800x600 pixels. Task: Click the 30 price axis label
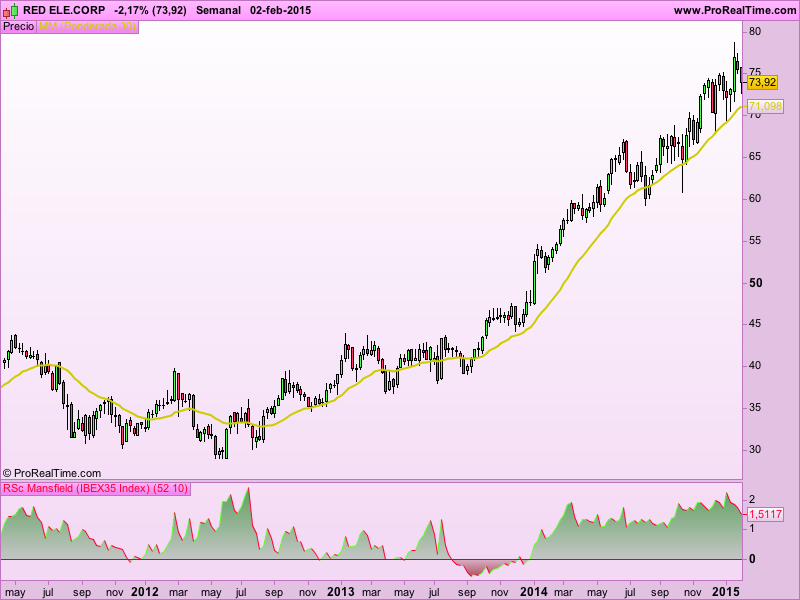755,449
